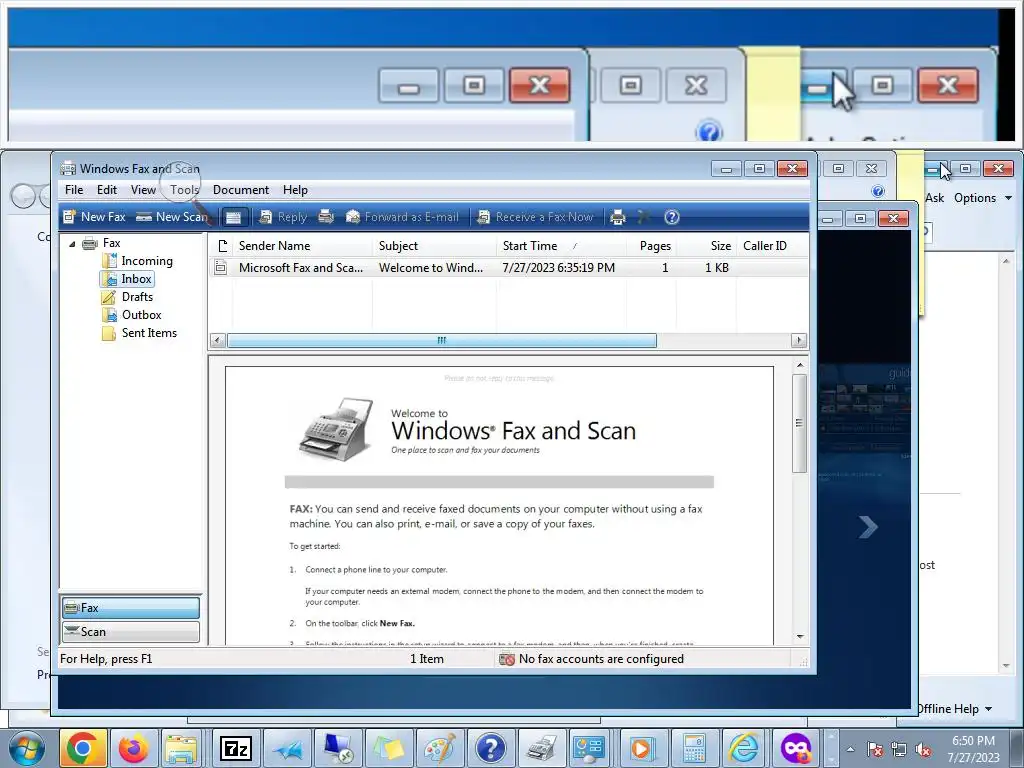This screenshot has width=1024, height=768.
Task: Click the Reply toolbar icon
Action: click(283, 217)
